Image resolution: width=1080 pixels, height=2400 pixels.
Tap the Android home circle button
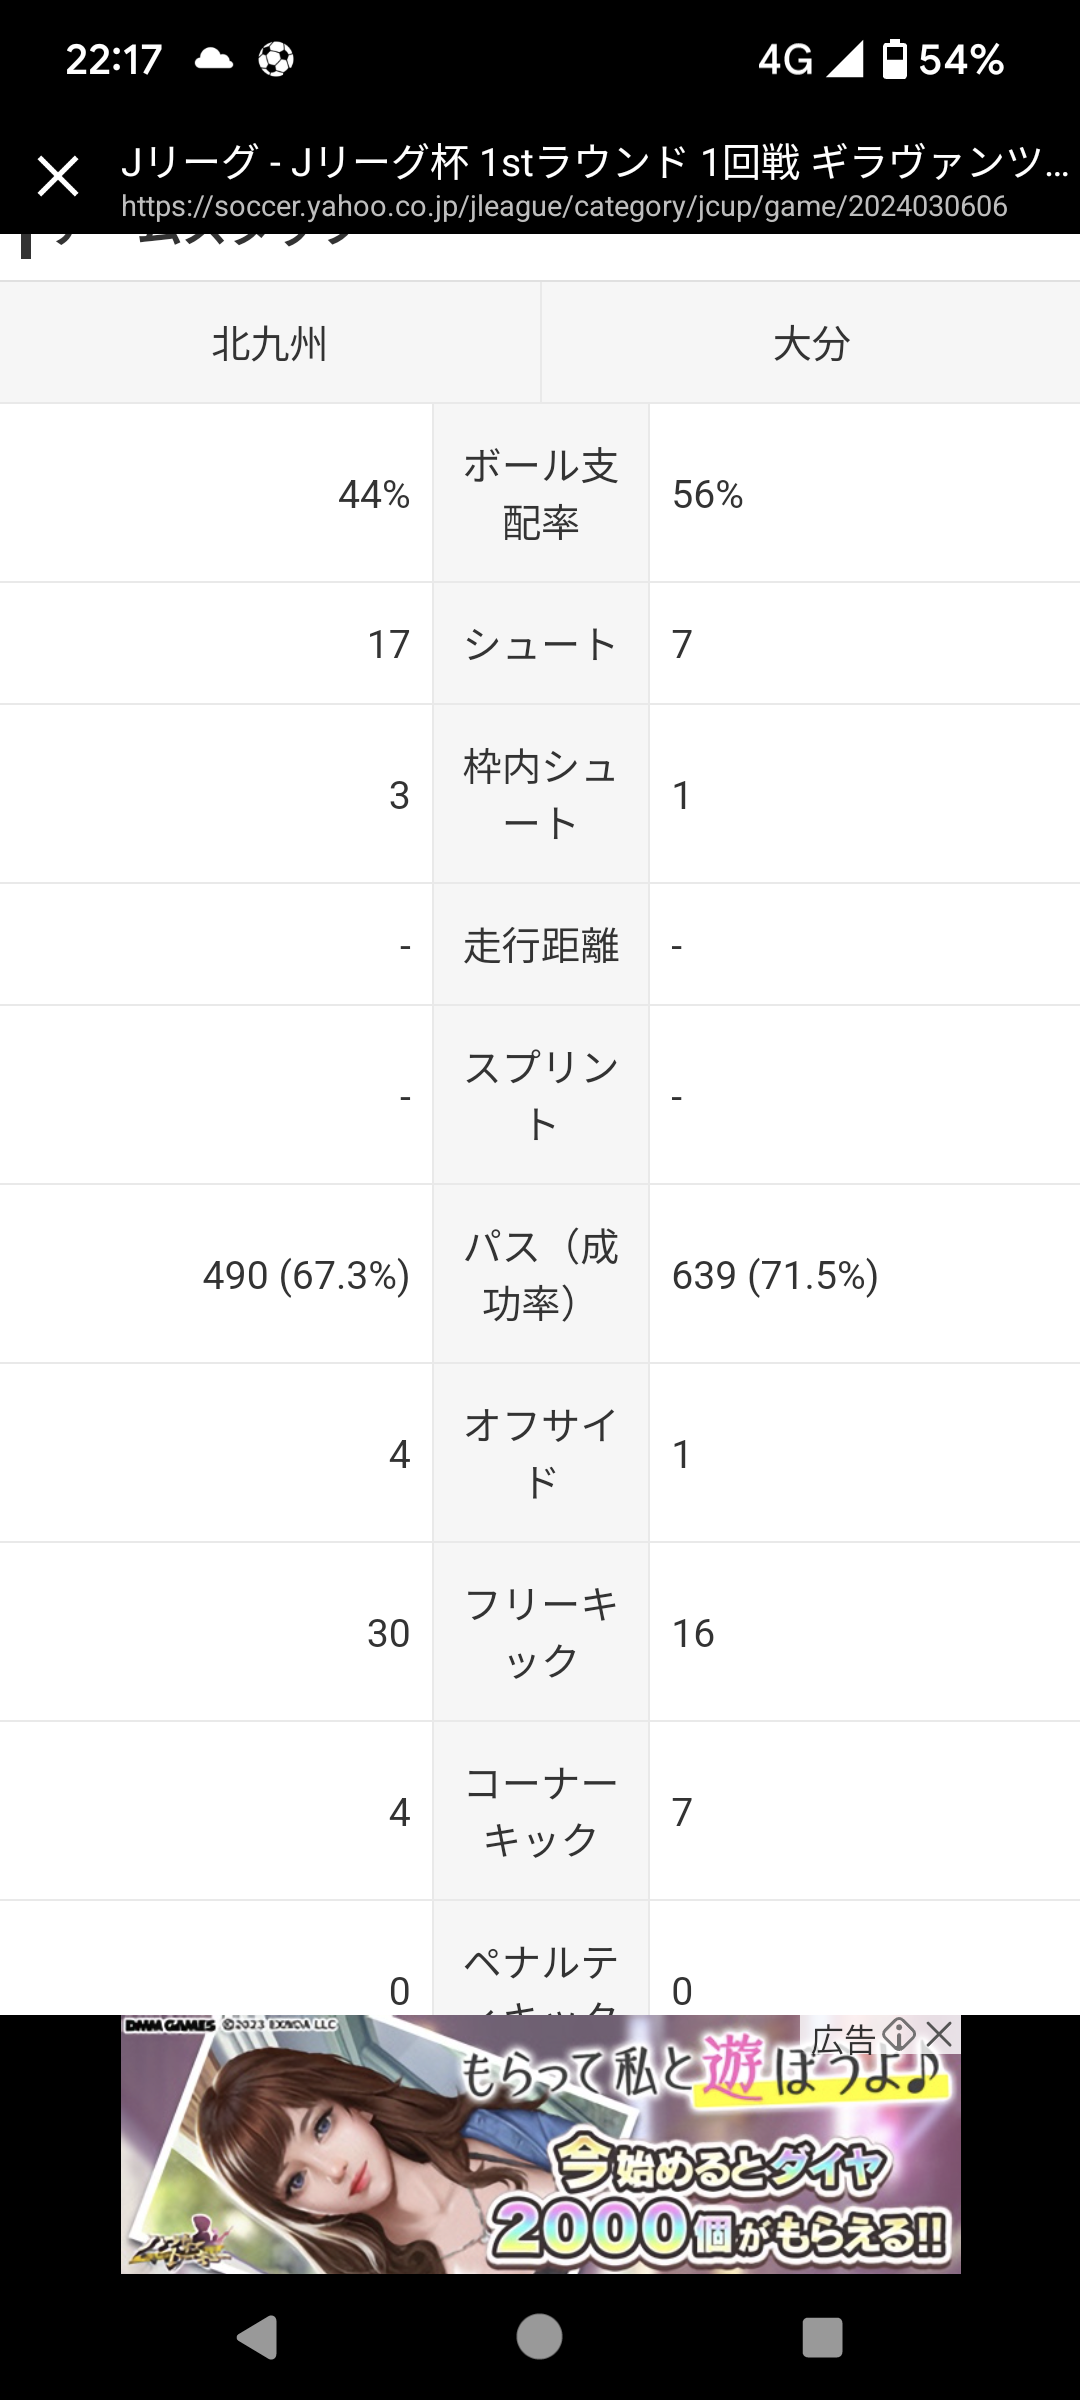(539, 2338)
